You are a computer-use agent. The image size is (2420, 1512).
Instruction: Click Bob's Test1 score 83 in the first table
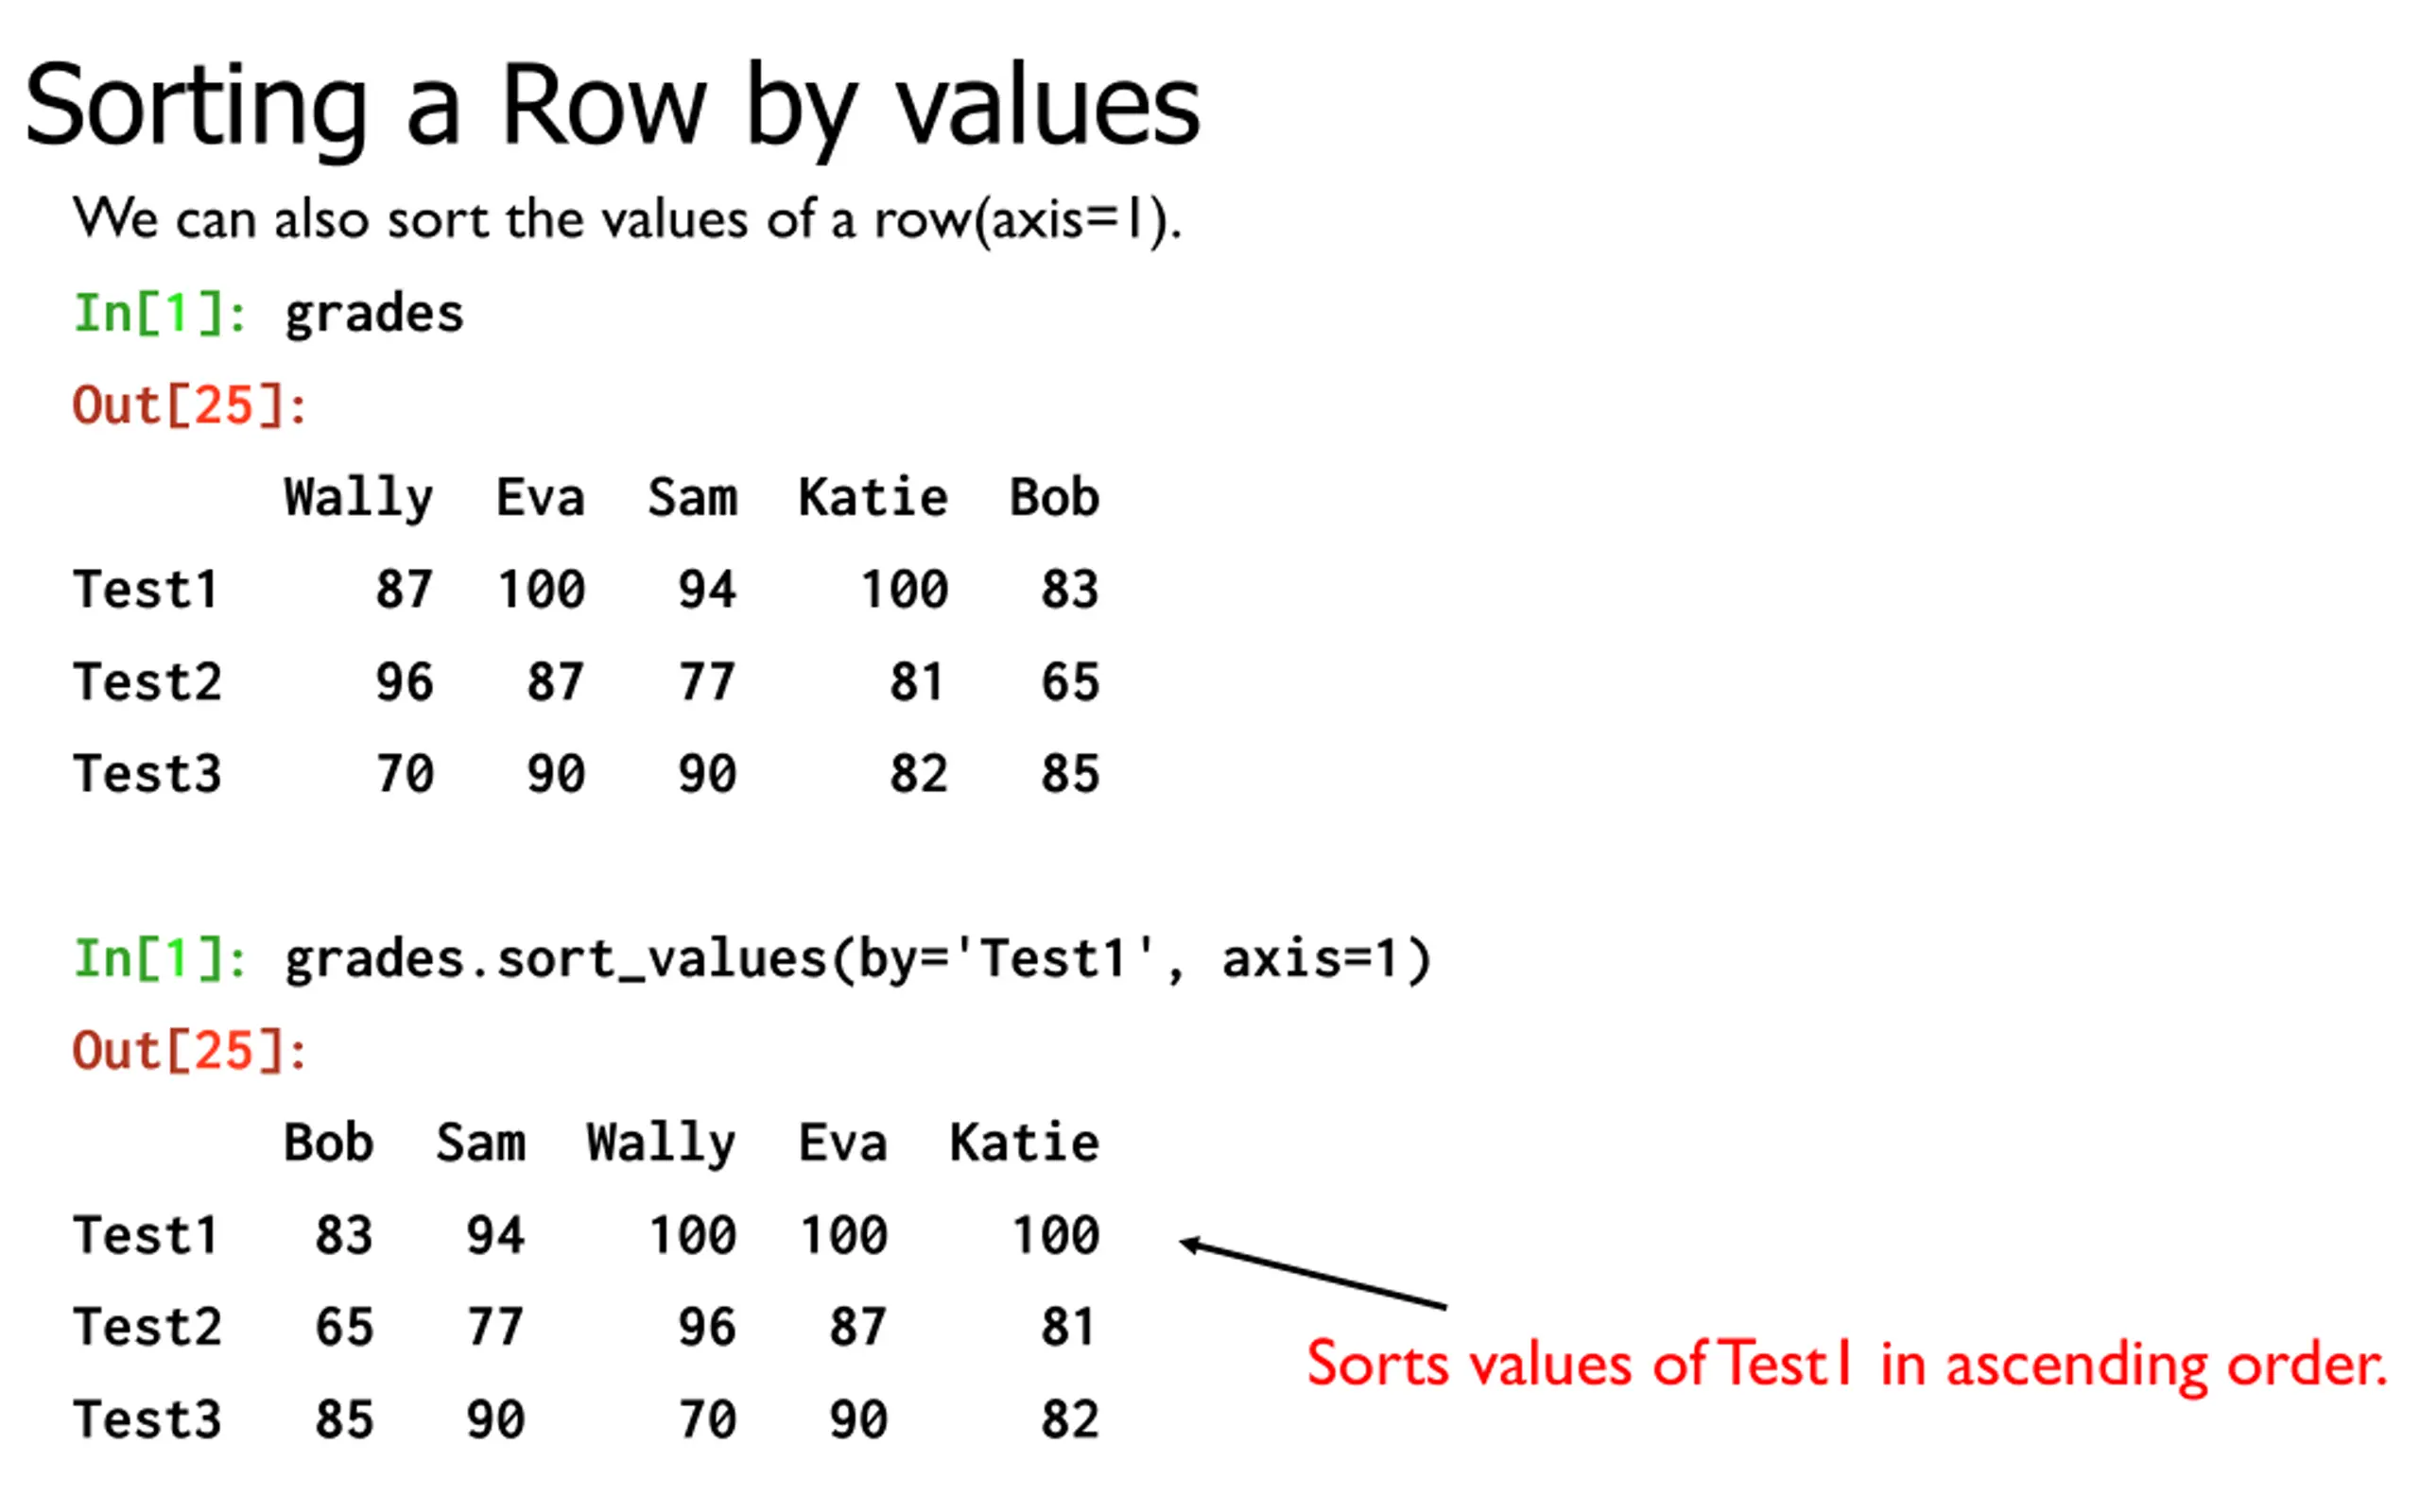click(1070, 589)
